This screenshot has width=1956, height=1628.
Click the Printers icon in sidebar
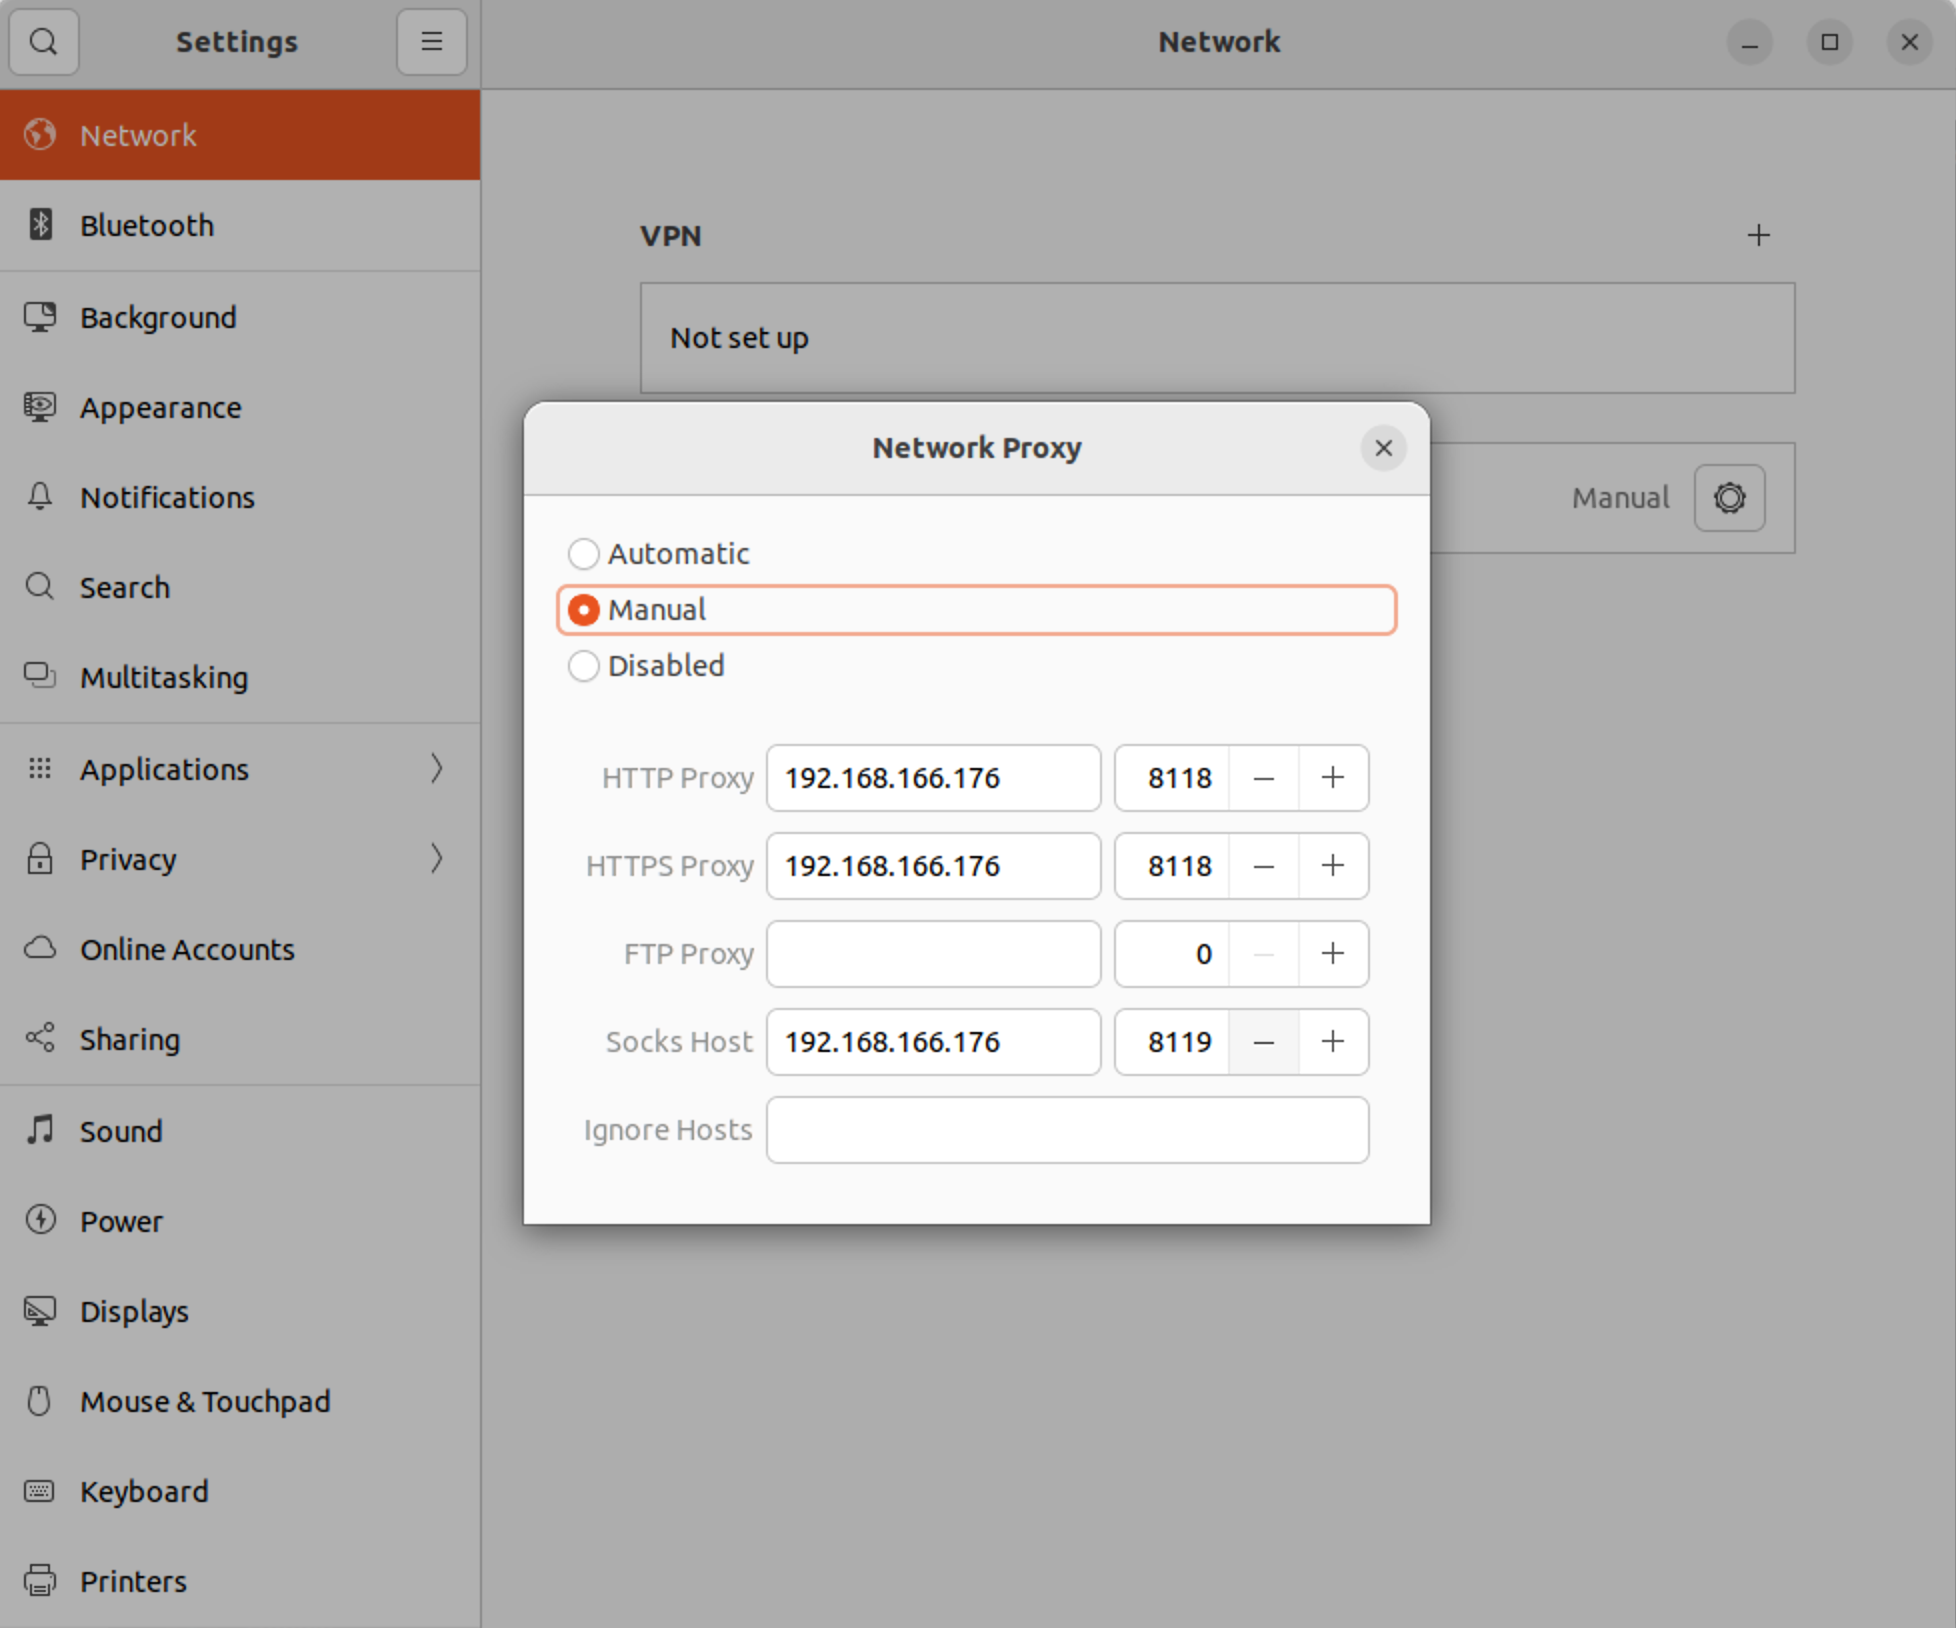[x=40, y=1581]
